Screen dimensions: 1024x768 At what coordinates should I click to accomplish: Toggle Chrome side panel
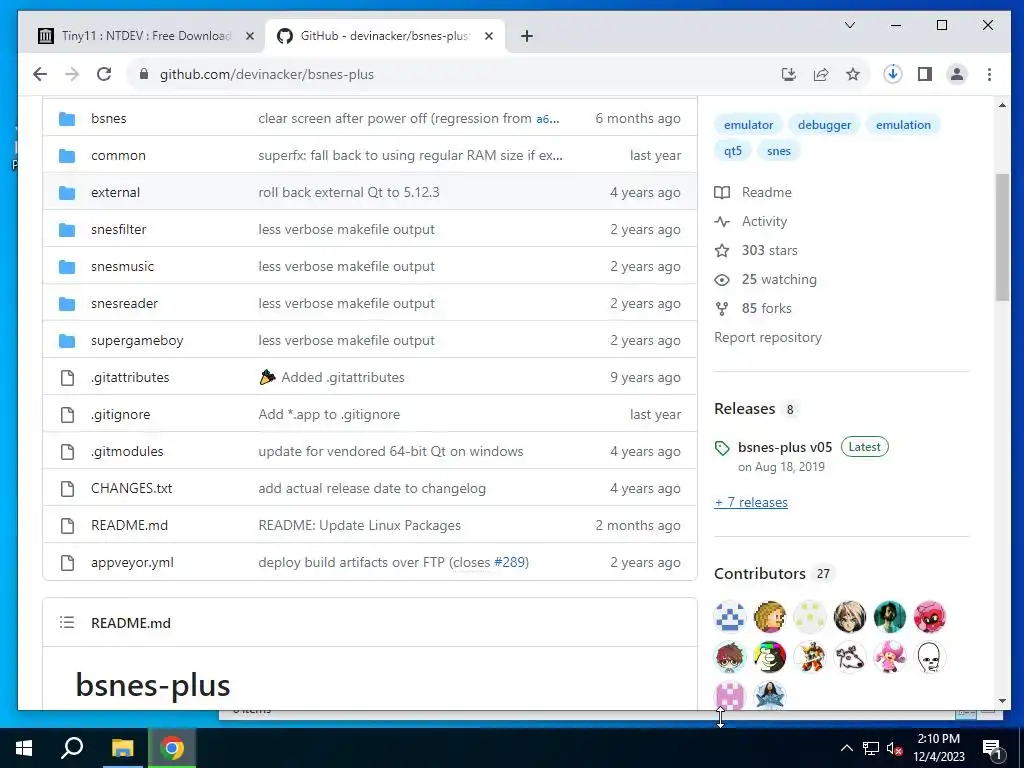click(925, 74)
